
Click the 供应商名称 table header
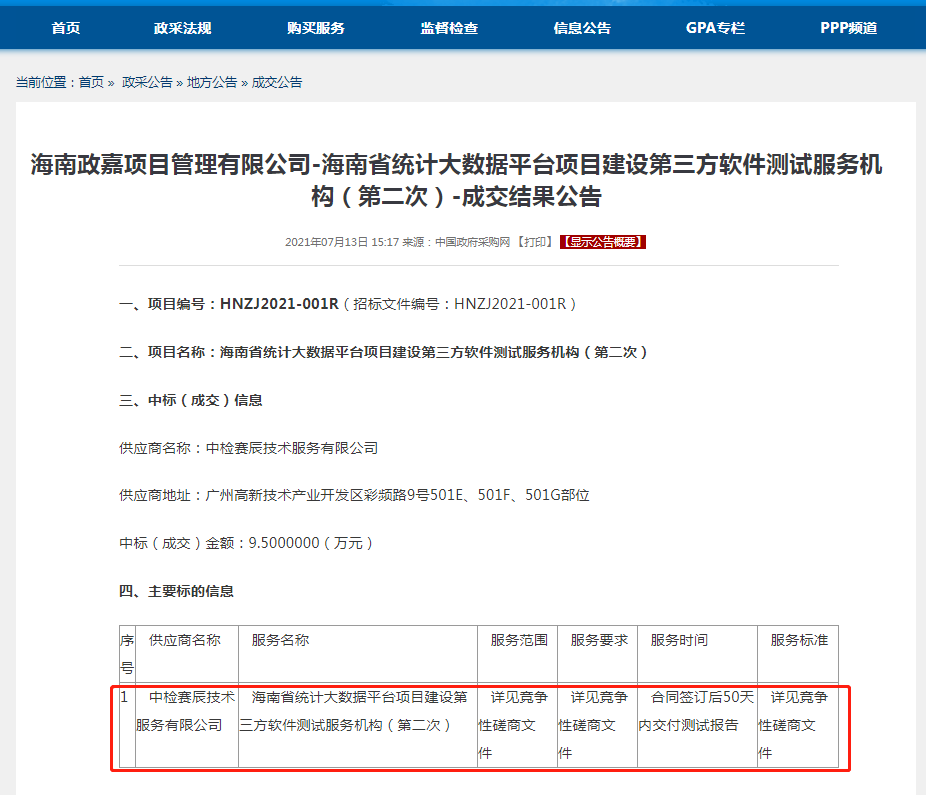(x=187, y=654)
